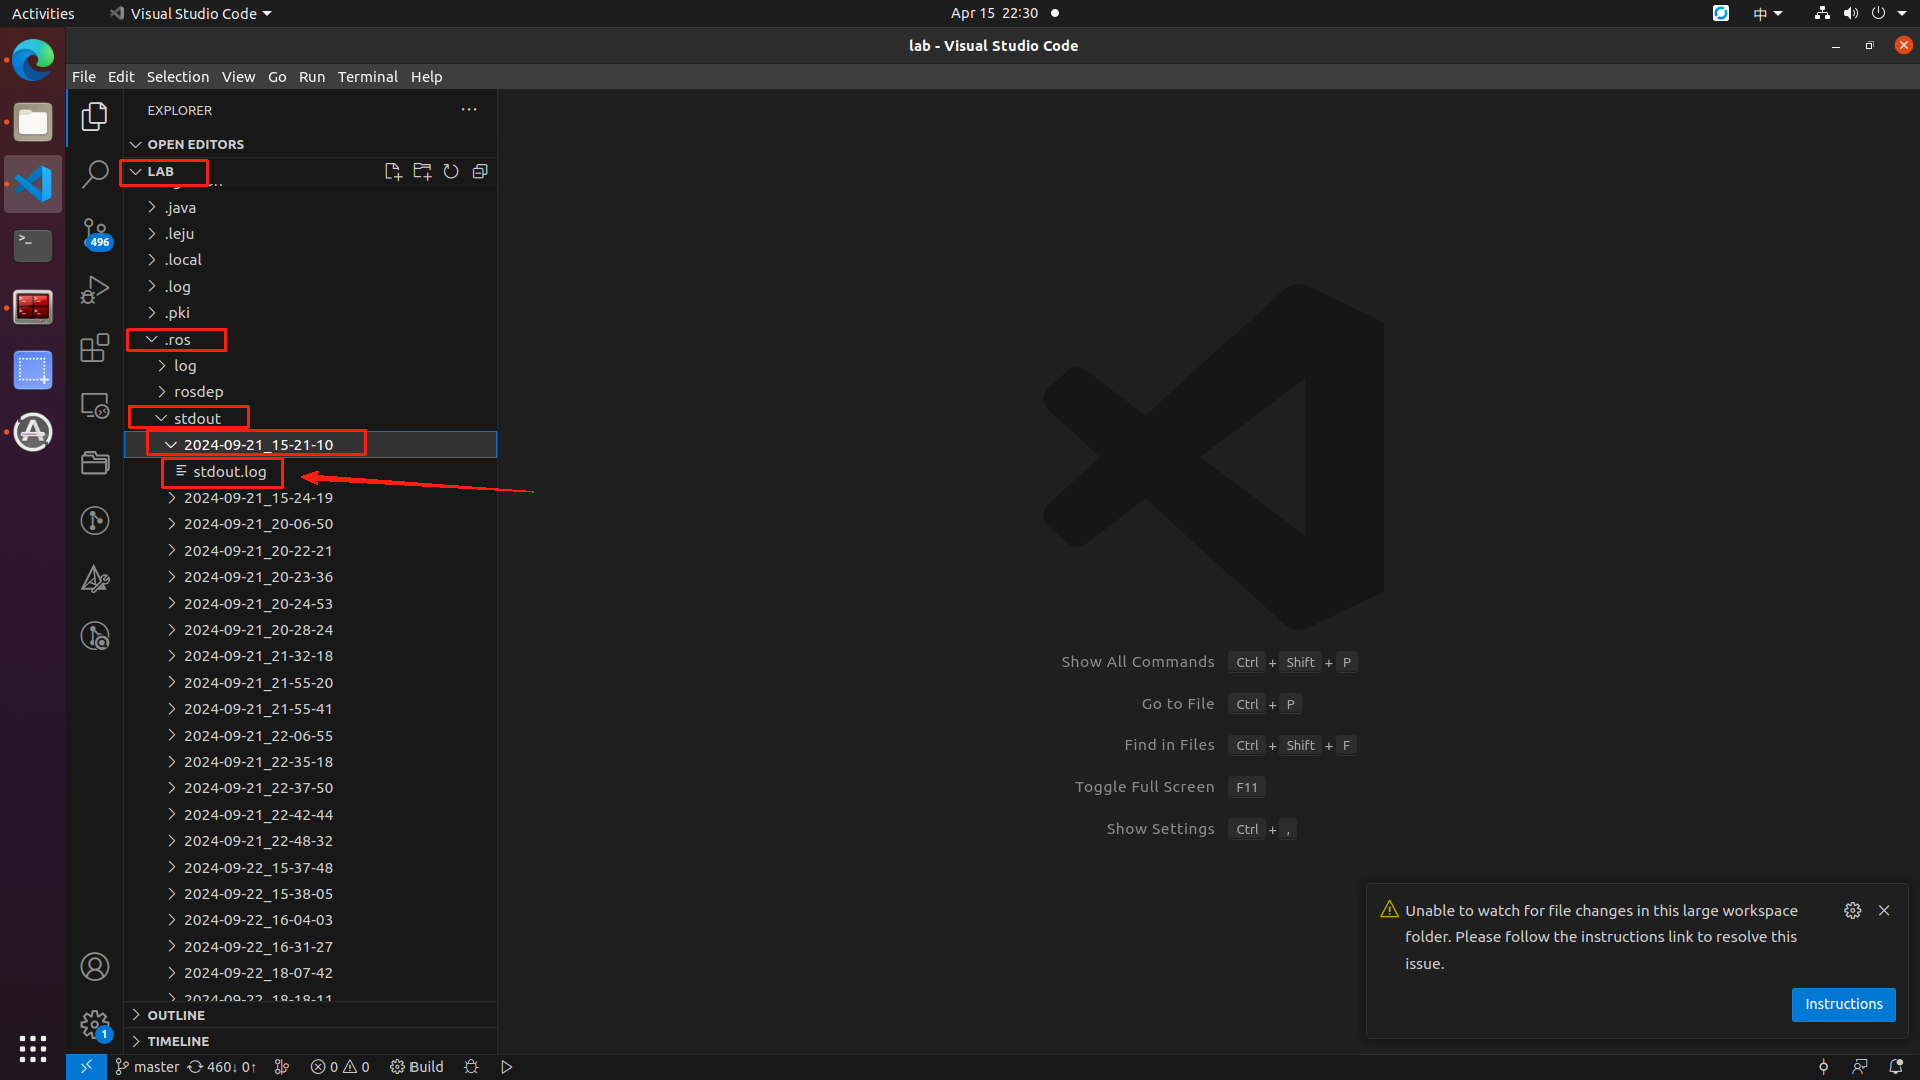Open the Search sidebar icon

(95, 173)
